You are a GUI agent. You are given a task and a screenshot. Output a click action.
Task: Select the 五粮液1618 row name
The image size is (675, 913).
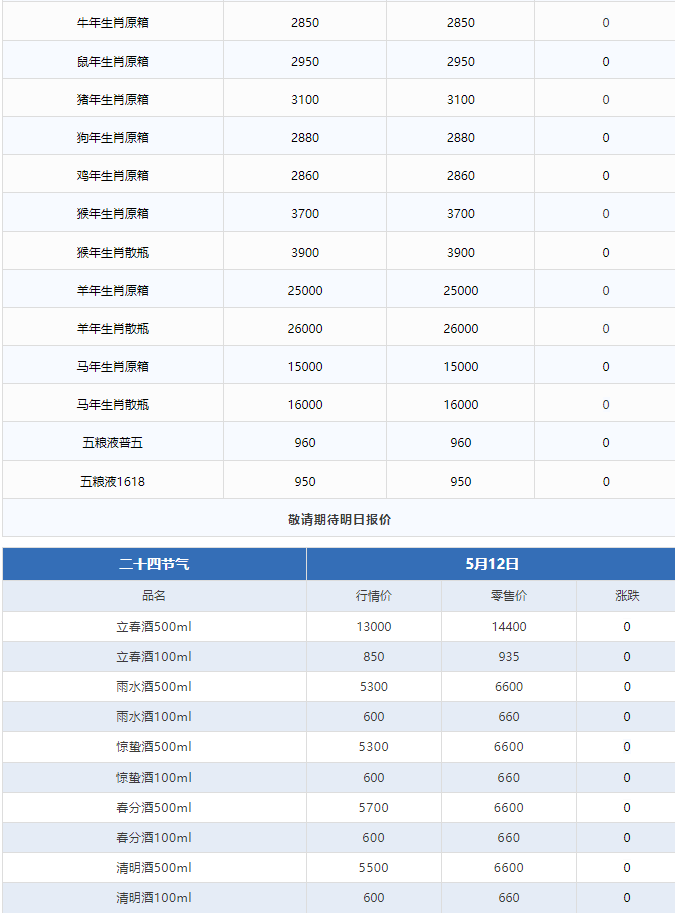112,482
